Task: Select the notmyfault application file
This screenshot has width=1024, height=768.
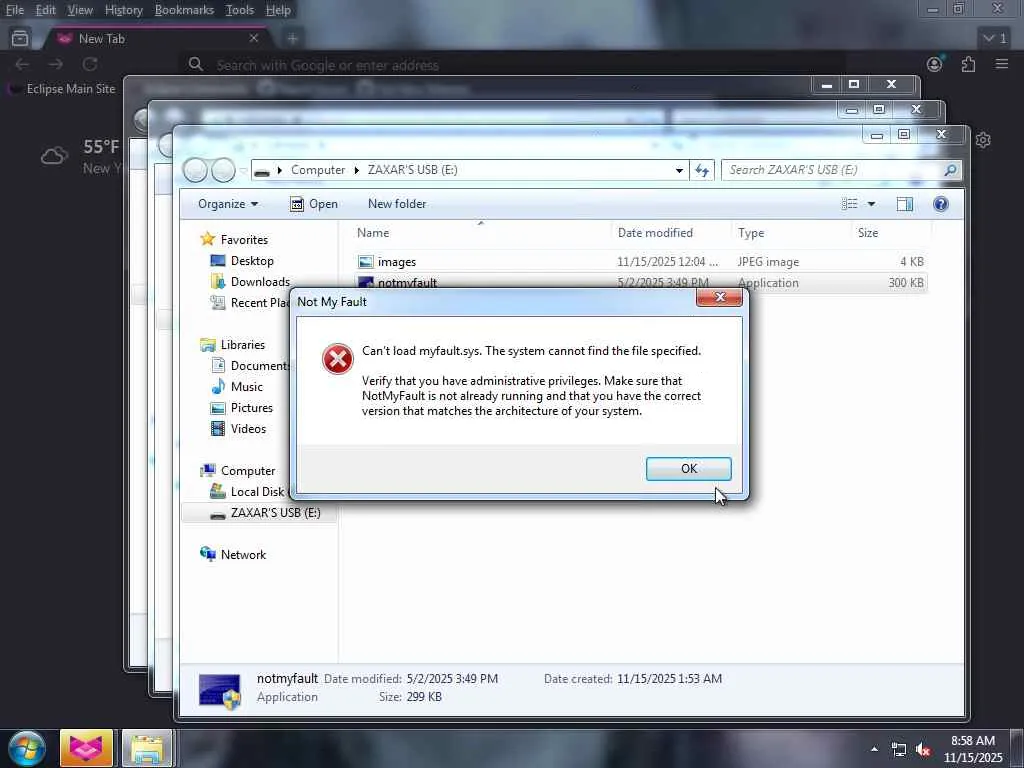Action: click(x=641, y=283)
